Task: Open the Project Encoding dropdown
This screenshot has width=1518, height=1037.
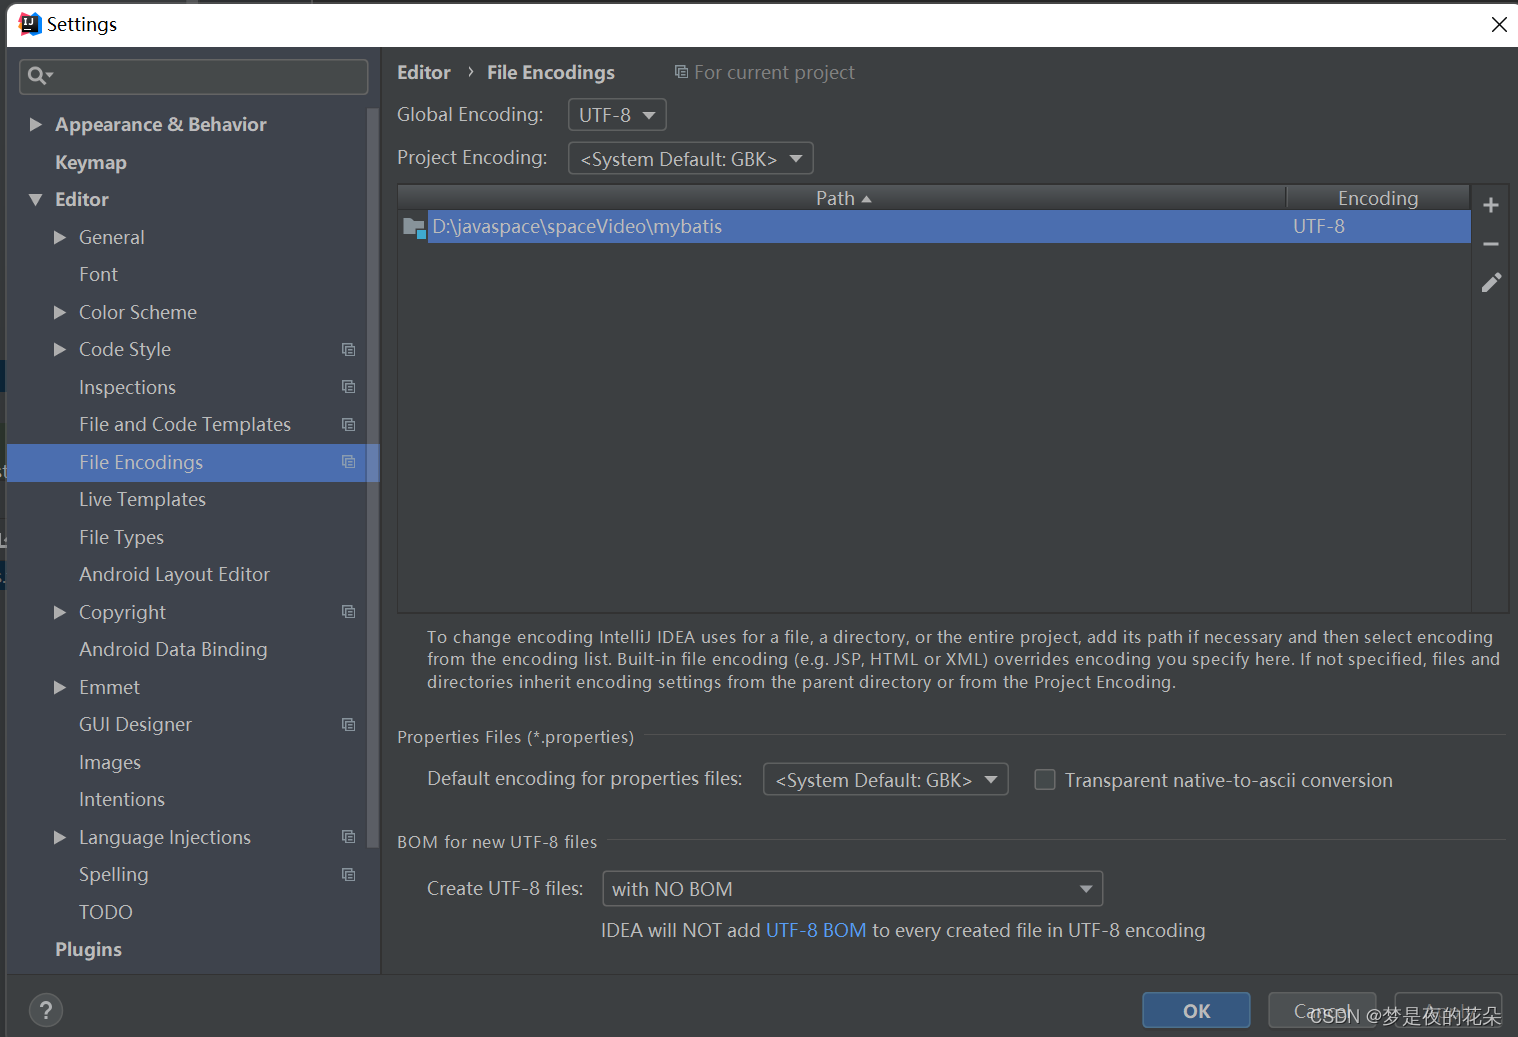Action: pyautogui.click(x=690, y=159)
